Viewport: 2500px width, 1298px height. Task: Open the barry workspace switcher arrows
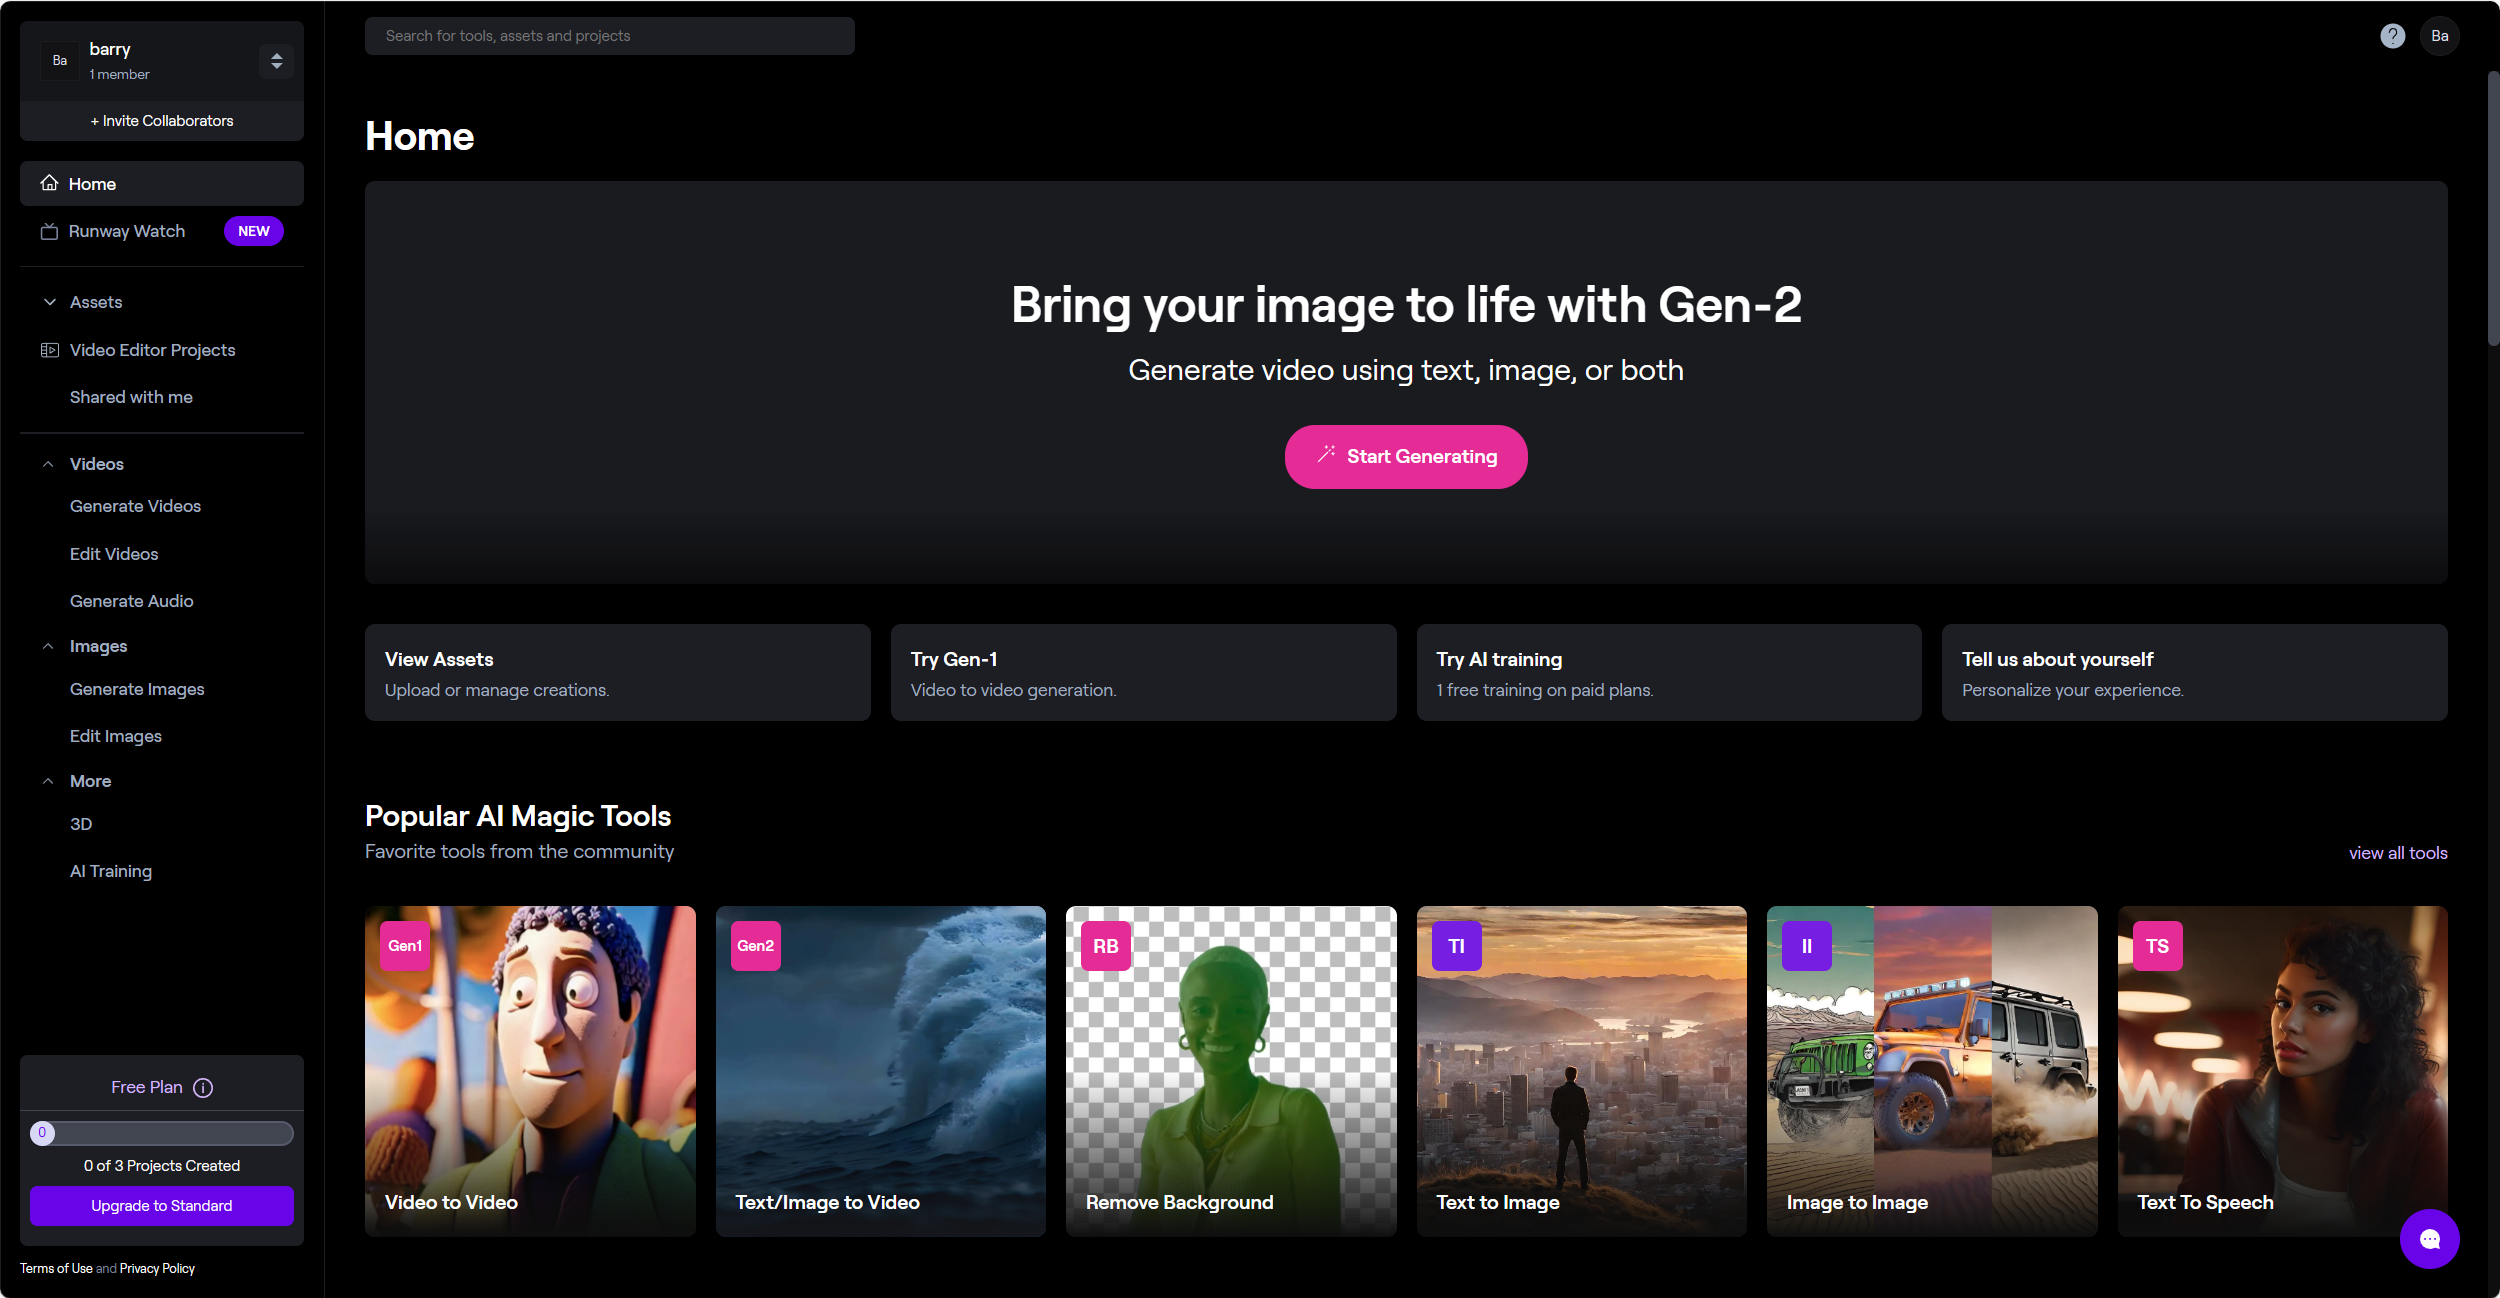point(277,61)
